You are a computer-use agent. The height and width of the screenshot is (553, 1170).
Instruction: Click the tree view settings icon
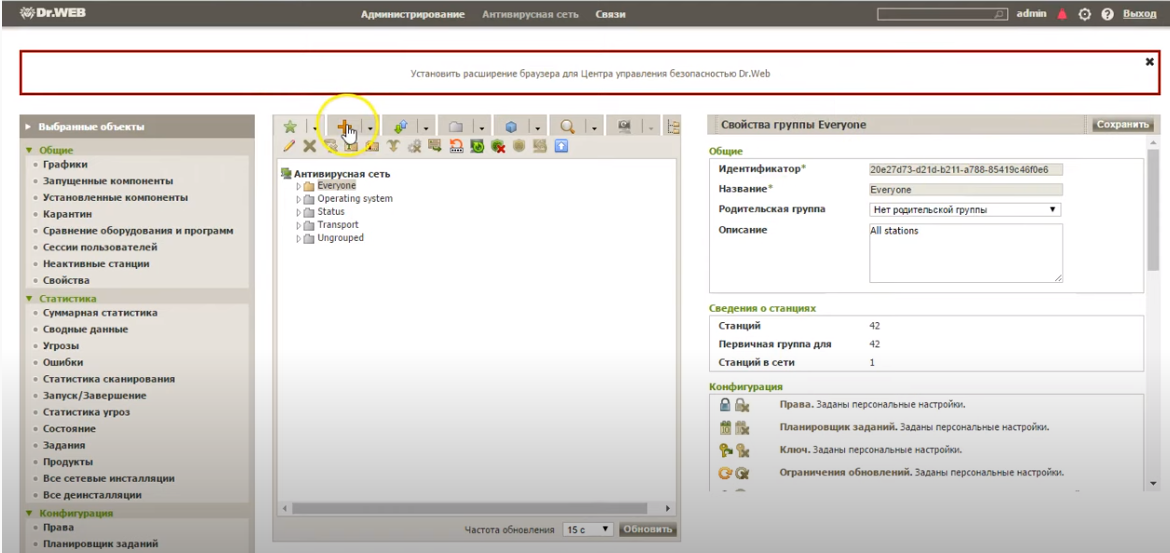click(674, 127)
